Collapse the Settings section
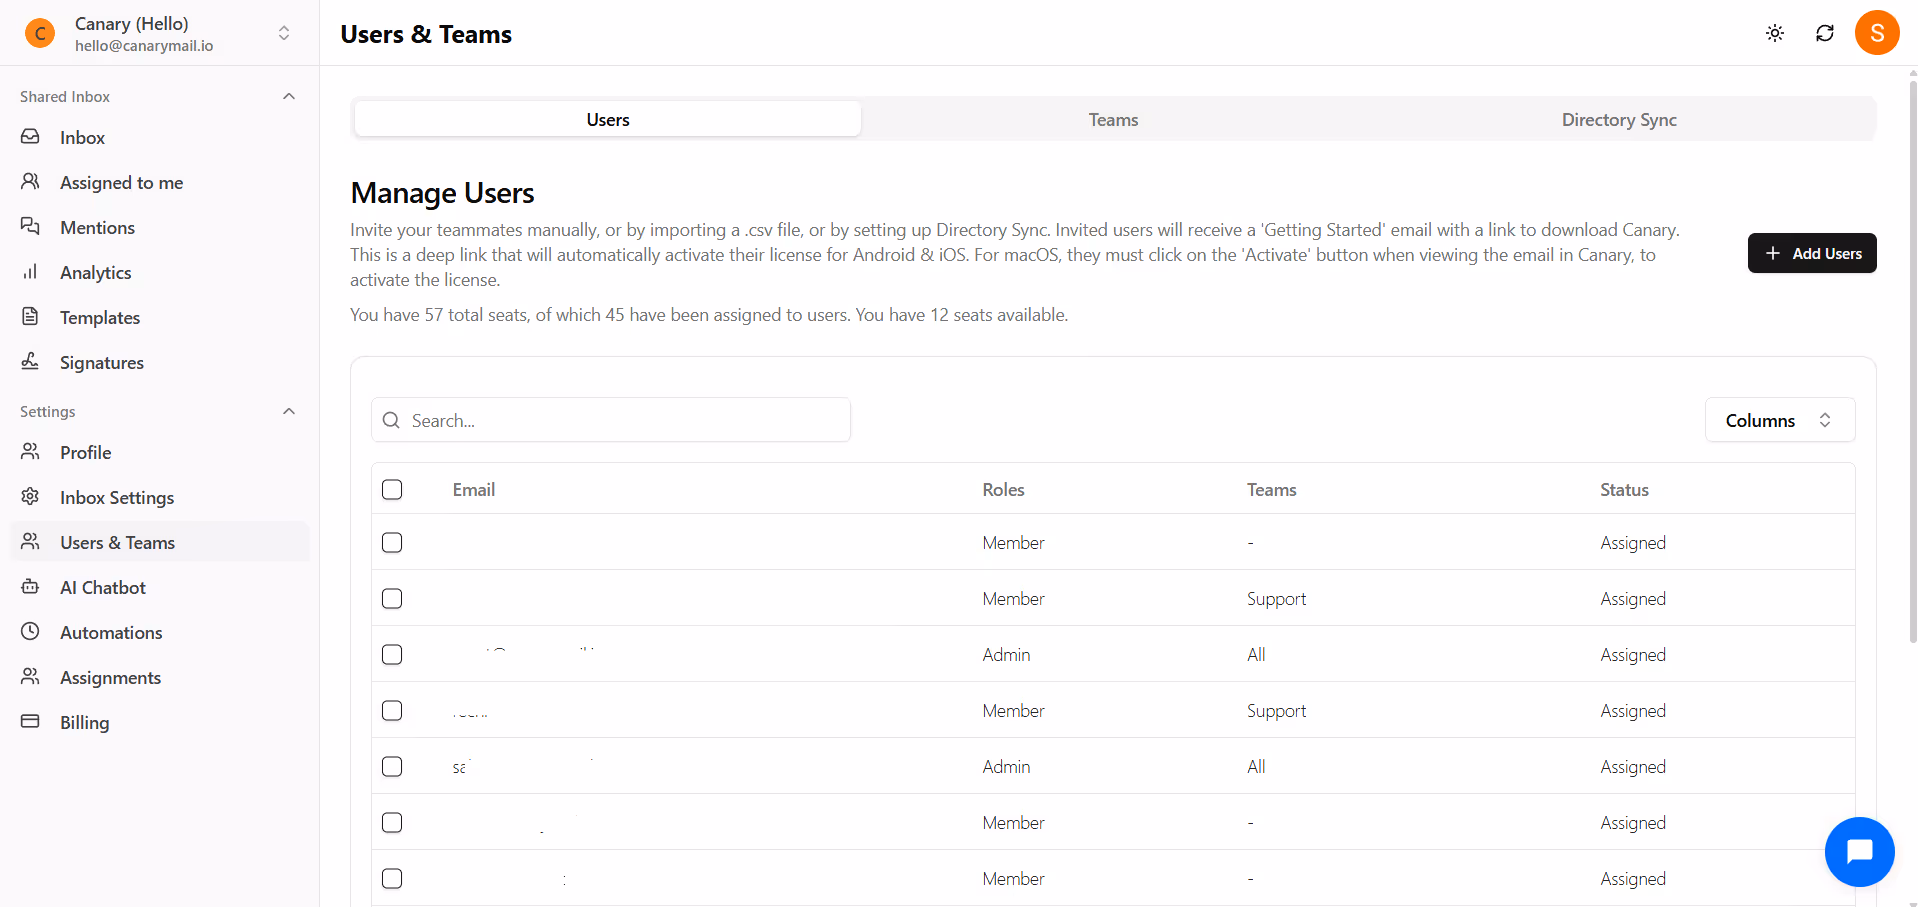 [x=289, y=411]
